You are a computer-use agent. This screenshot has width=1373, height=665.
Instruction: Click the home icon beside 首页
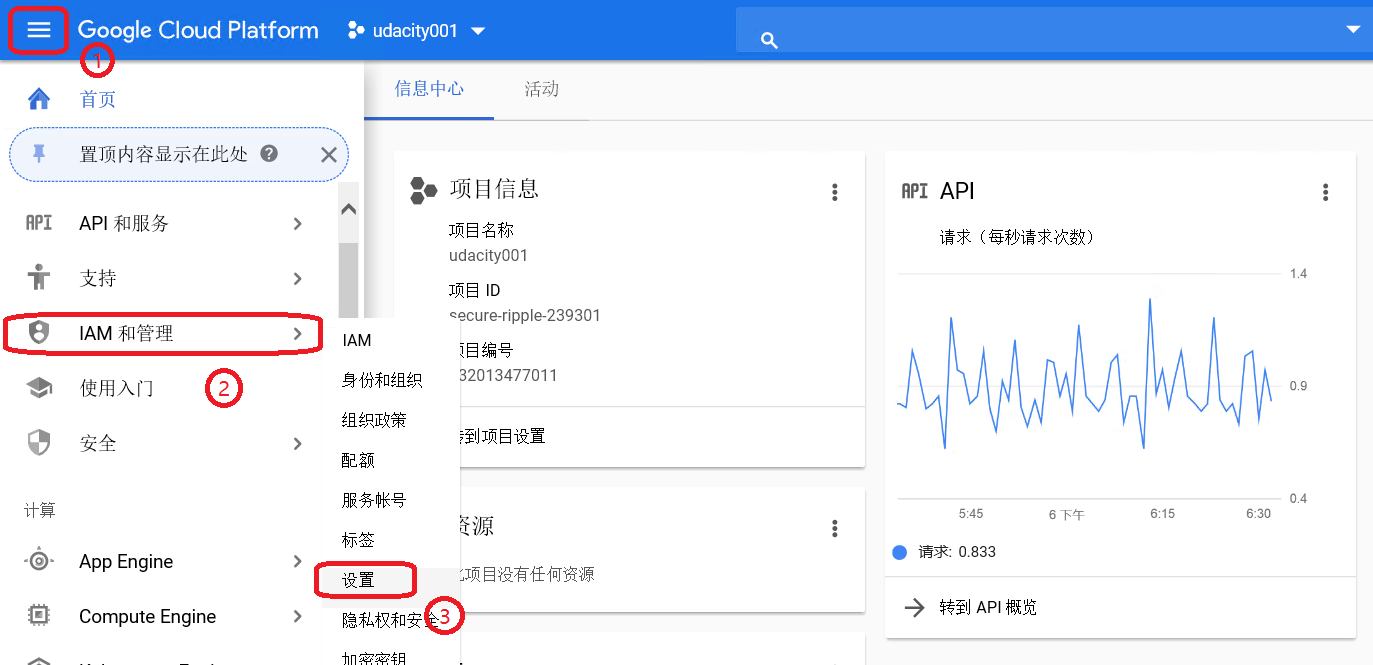point(38,99)
